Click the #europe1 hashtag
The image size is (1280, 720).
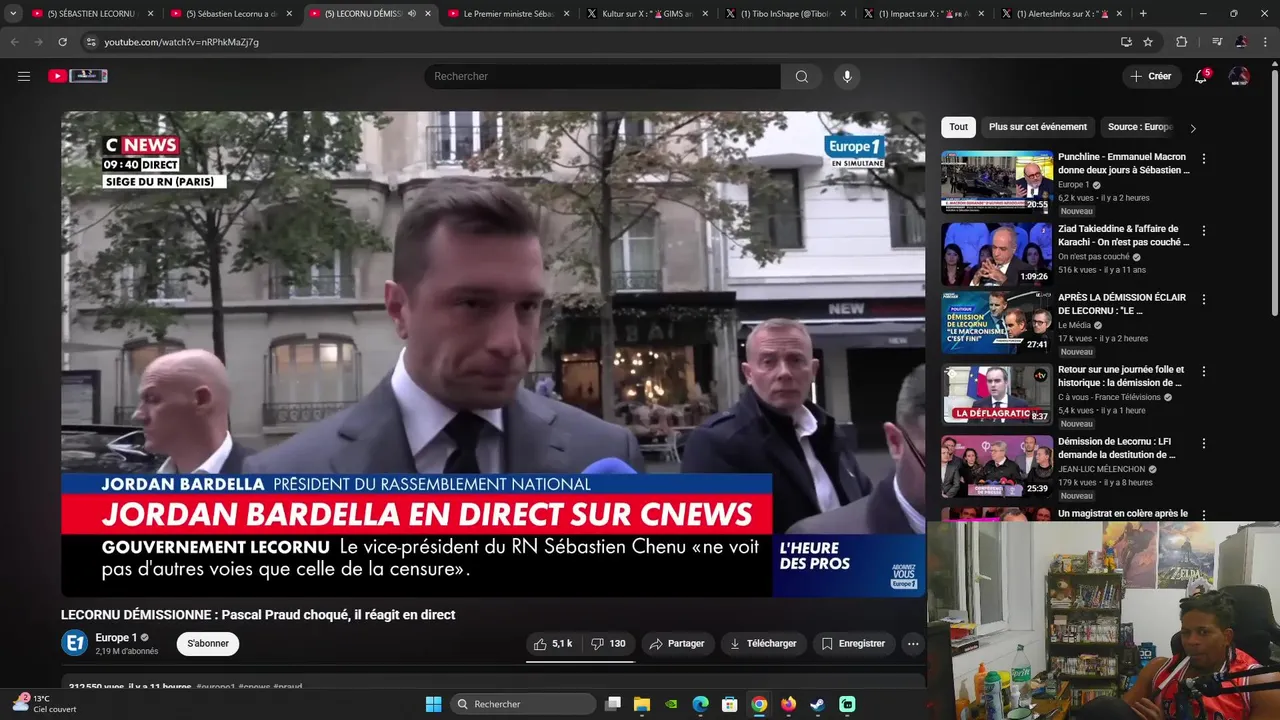coord(215,687)
